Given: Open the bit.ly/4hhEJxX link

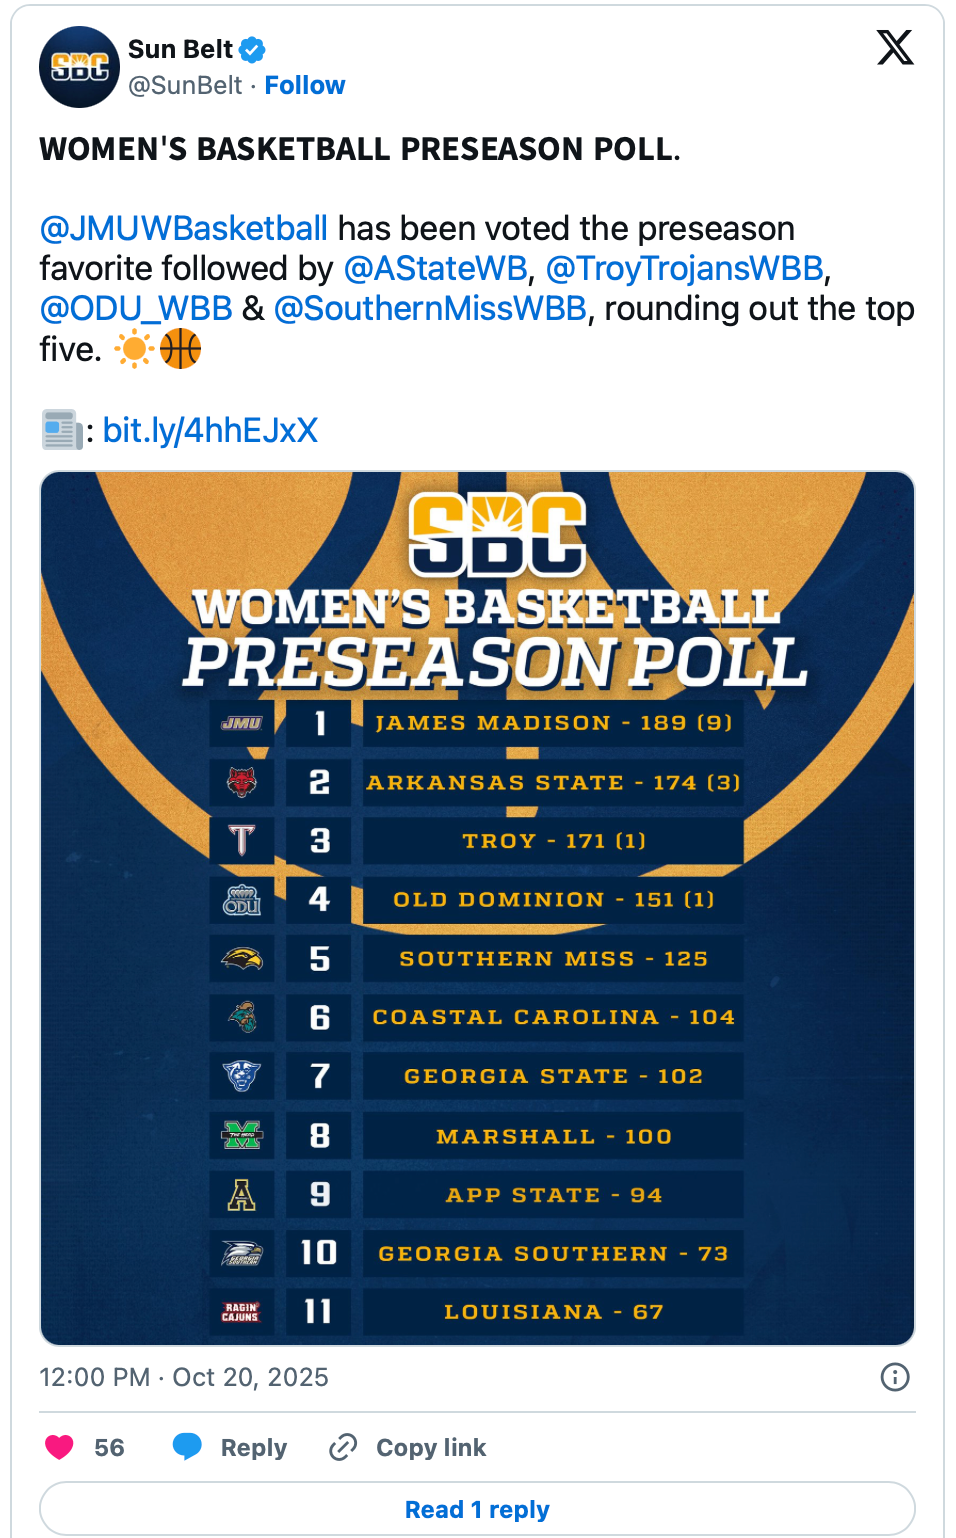Looking at the screenshot, I should tap(210, 431).
